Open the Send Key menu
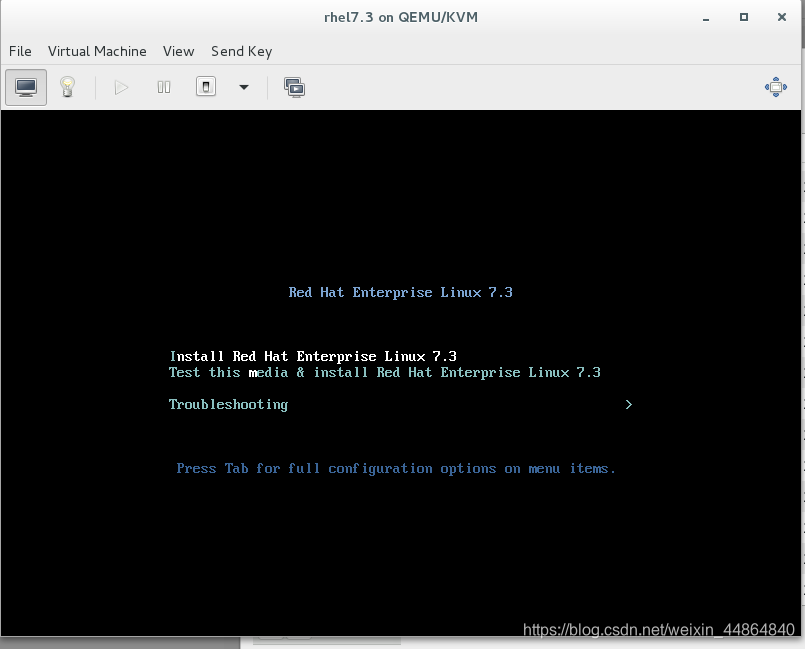This screenshot has height=649, width=805. click(x=242, y=51)
